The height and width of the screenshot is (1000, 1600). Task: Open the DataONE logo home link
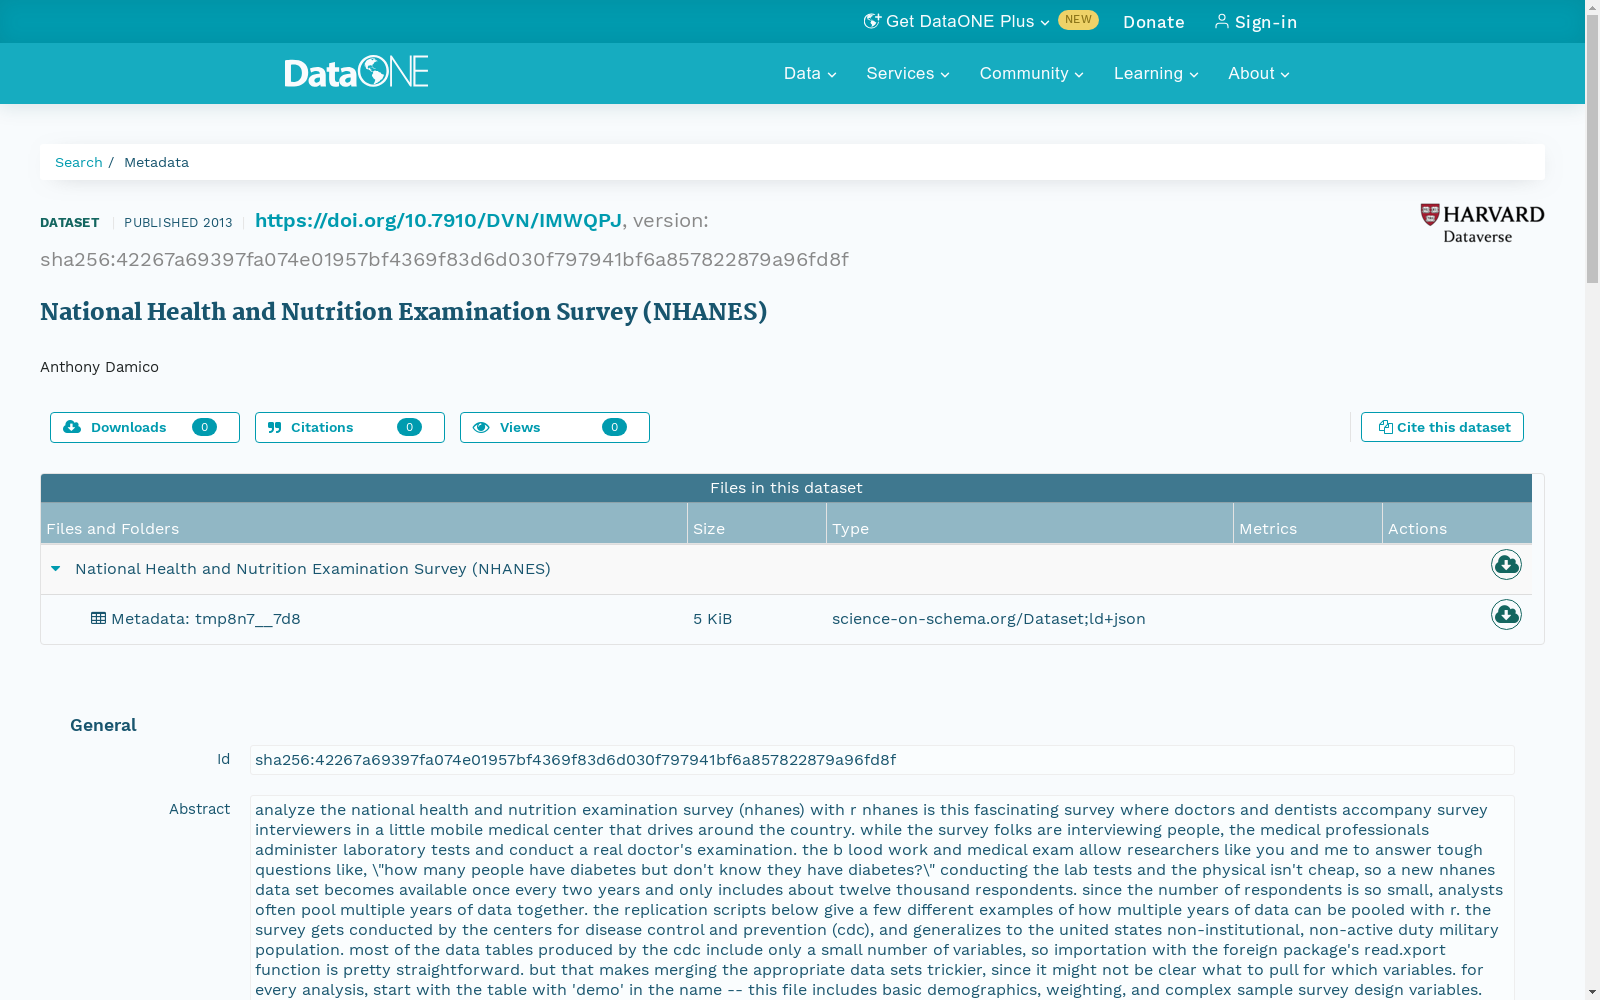point(356,72)
